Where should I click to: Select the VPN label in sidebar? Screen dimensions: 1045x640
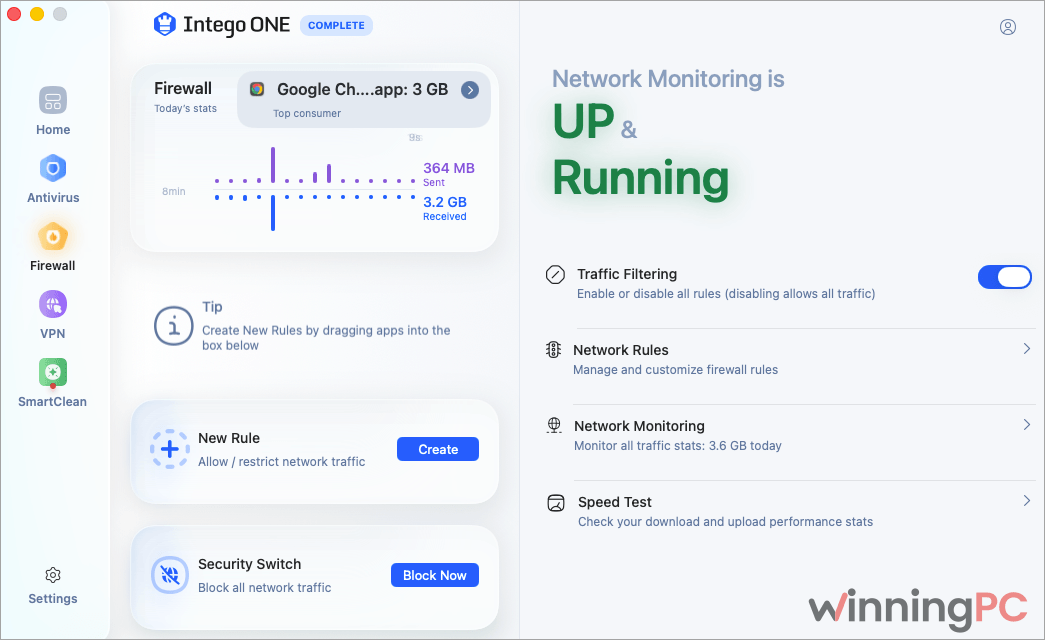coord(53,333)
